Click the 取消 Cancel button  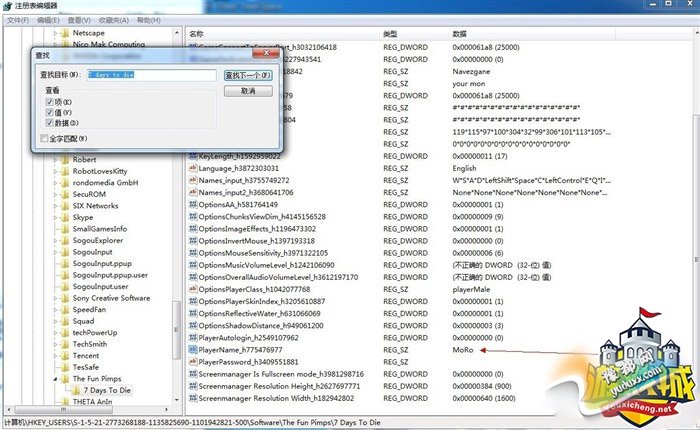248,91
